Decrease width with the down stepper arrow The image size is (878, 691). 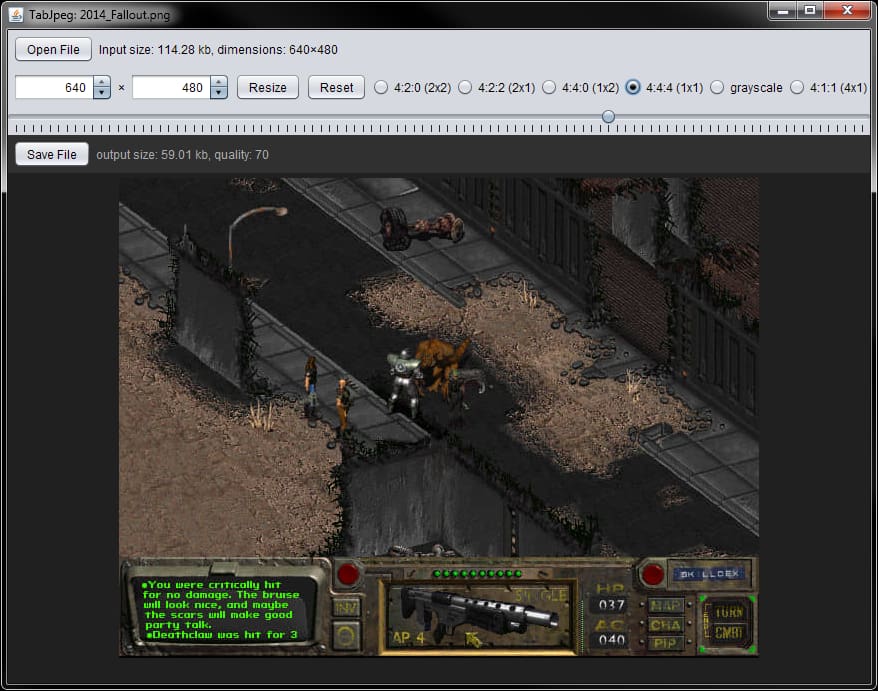coord(102,93)
